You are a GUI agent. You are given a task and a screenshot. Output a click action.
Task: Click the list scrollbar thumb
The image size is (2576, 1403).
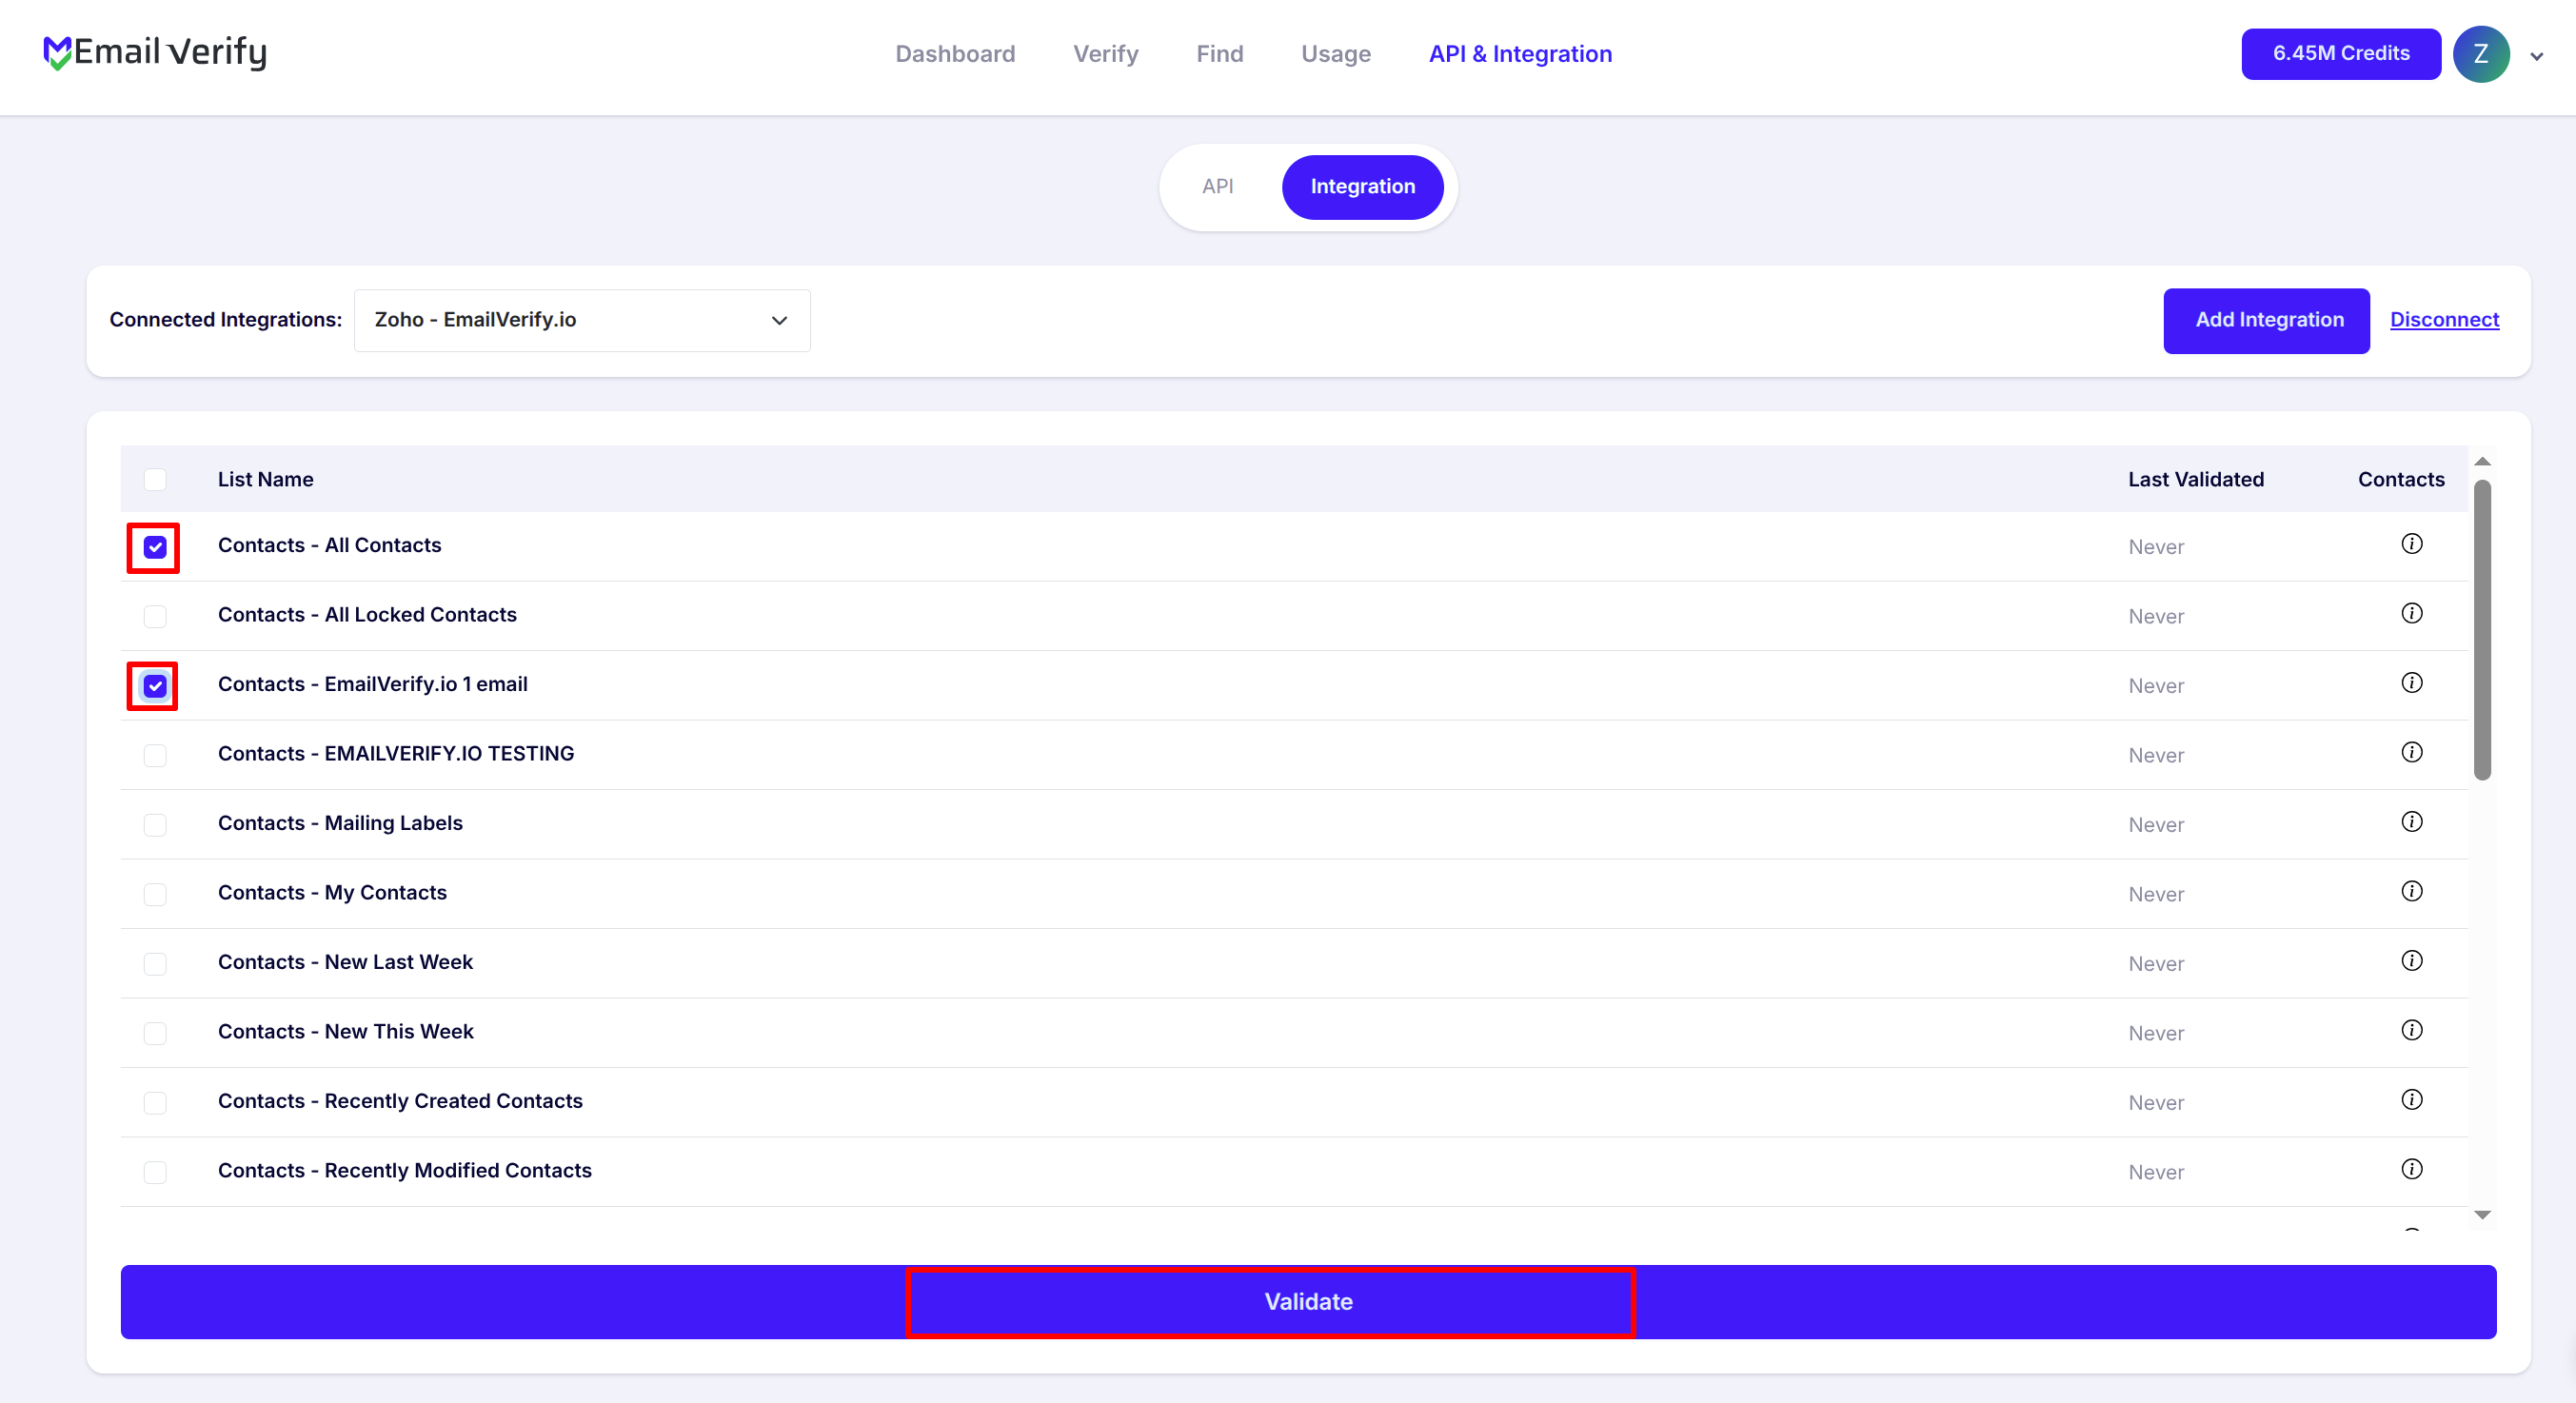pos(2482,630)
